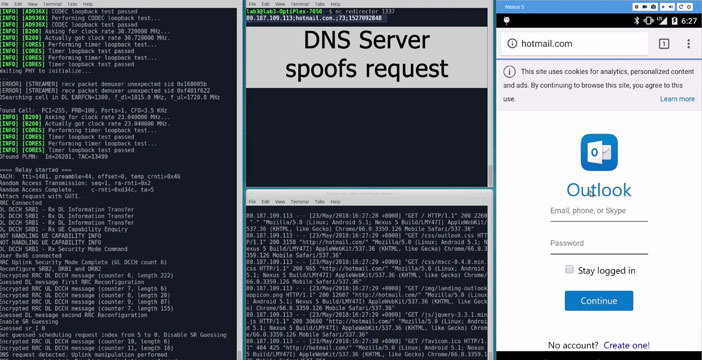Click the Nexus 5 emulator title
702x360 pixels.
click(x=514, y=7)
